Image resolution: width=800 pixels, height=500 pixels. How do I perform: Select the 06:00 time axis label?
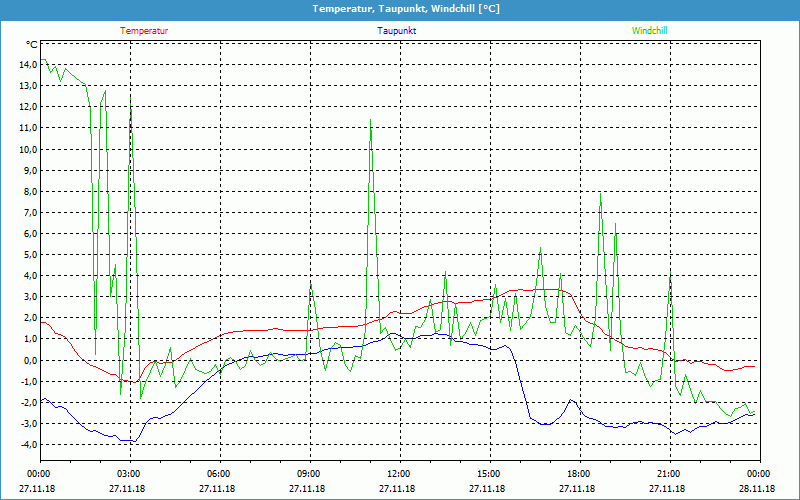[219, 474]
